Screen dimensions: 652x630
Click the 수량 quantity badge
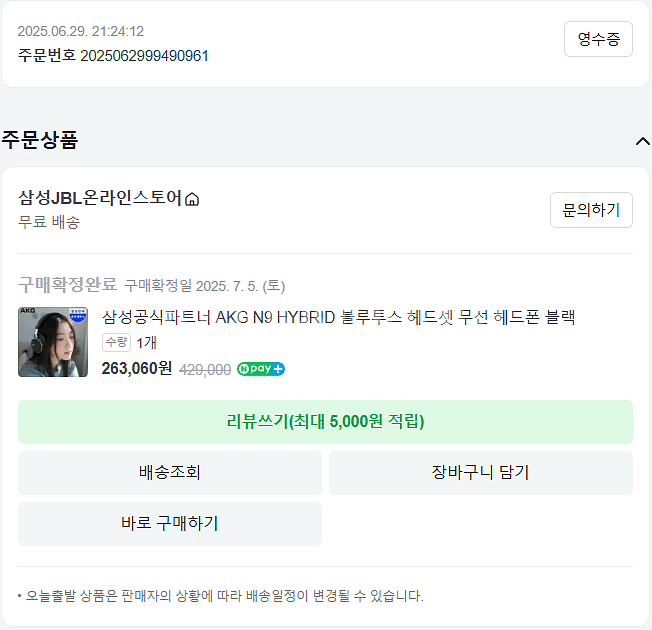tap(116, 342)
